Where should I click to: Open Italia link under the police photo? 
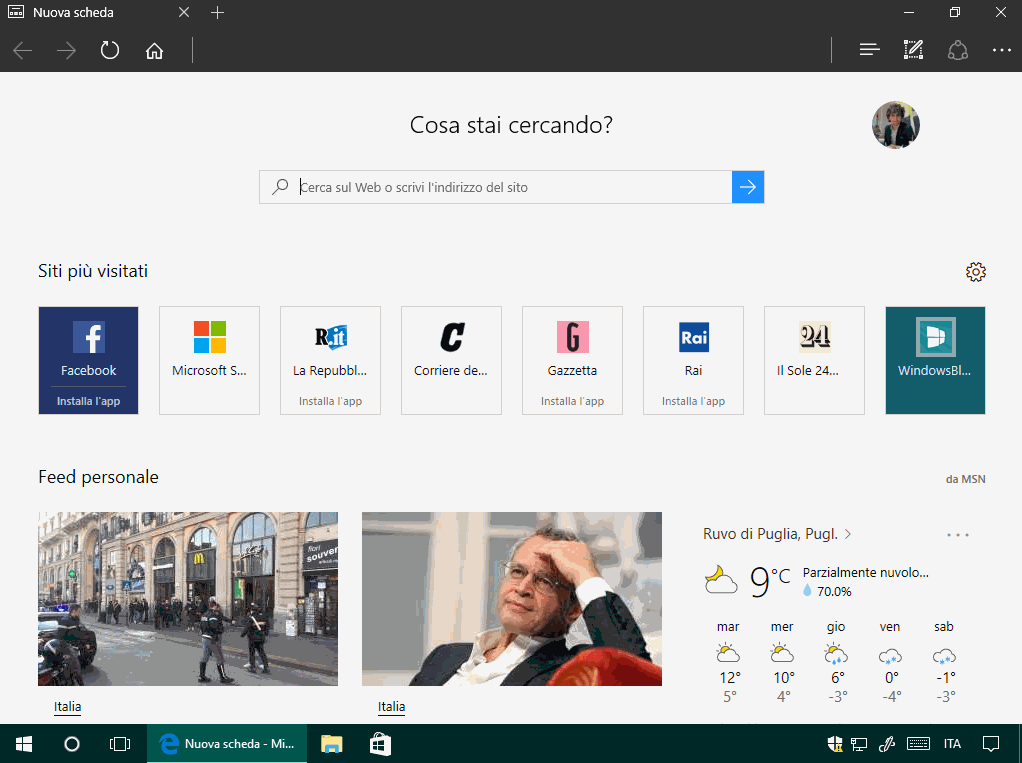pyautogui.click(x=68, y=707)
